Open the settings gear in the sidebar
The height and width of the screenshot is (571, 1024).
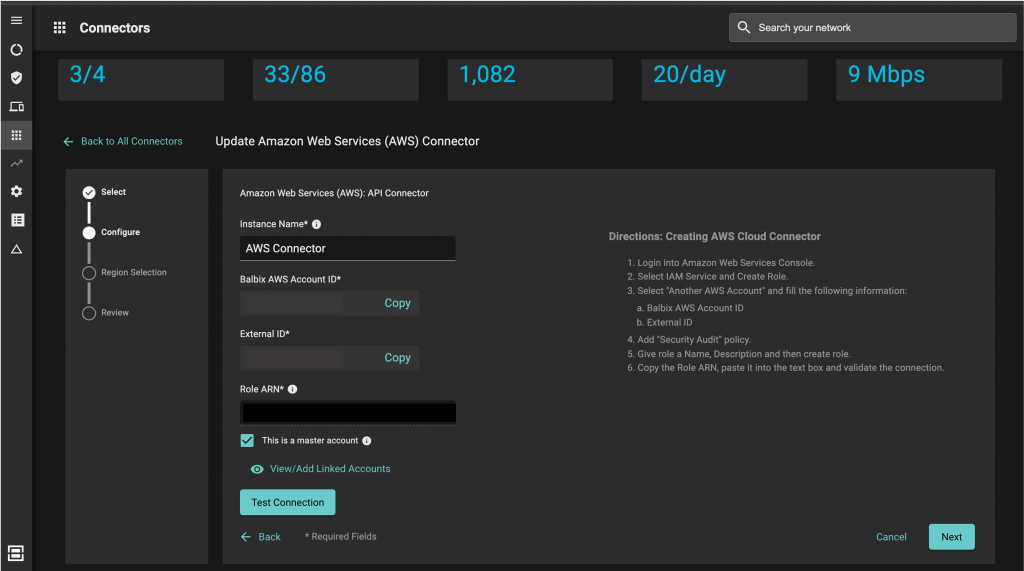(16, 191)
